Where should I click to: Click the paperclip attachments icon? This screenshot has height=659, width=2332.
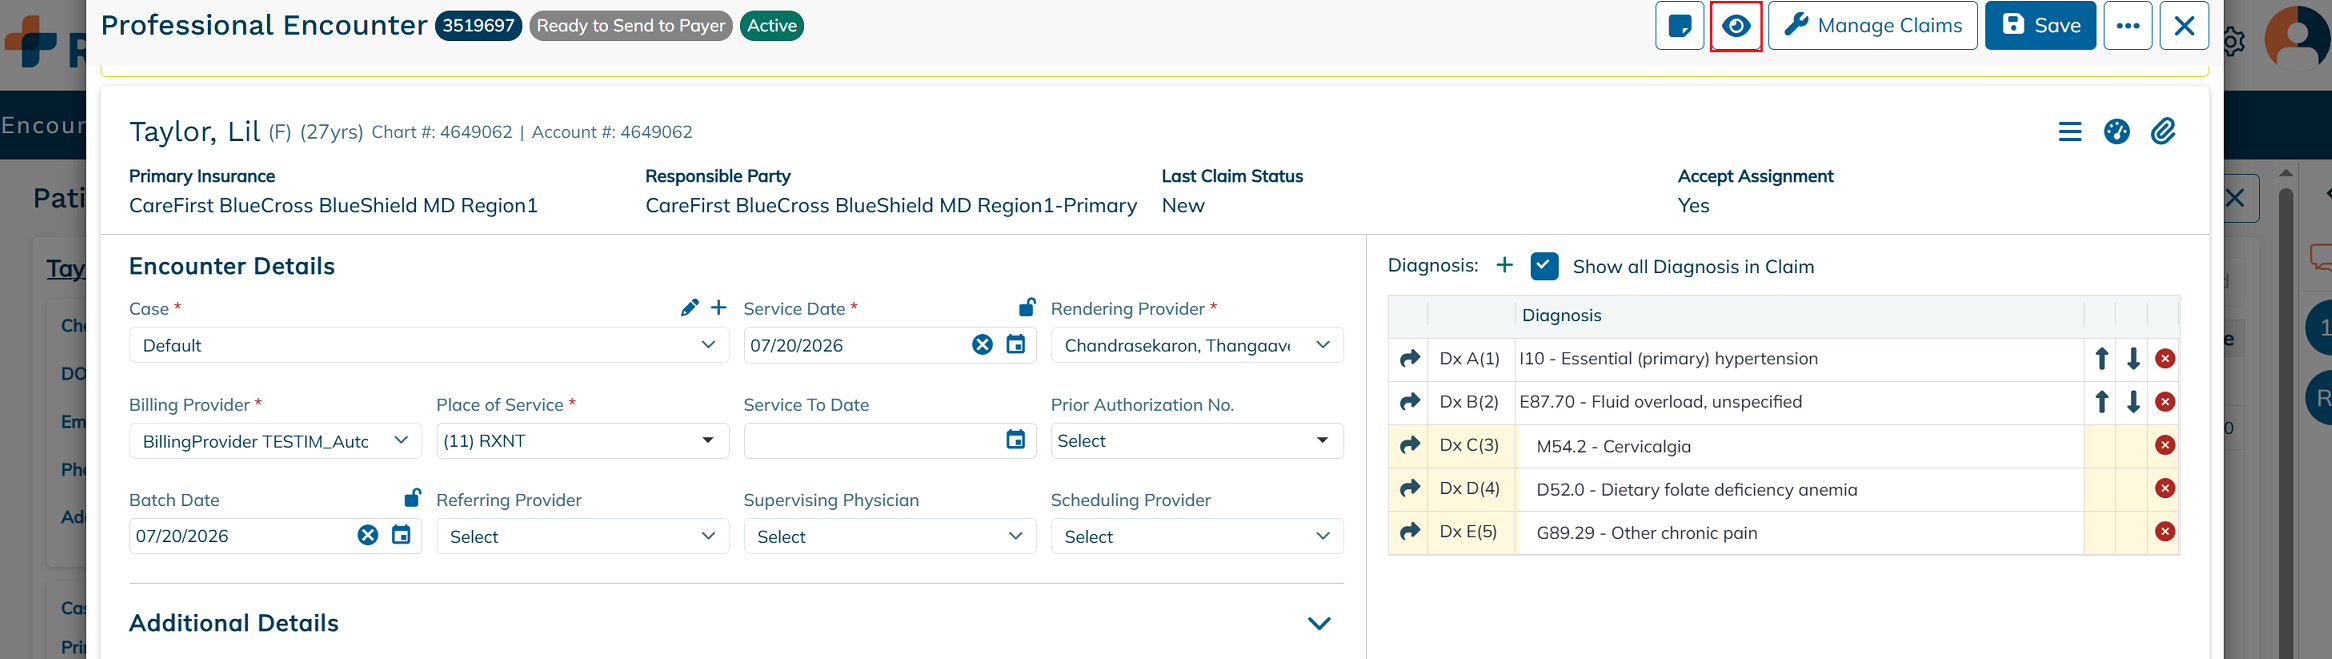point(2163,131)
